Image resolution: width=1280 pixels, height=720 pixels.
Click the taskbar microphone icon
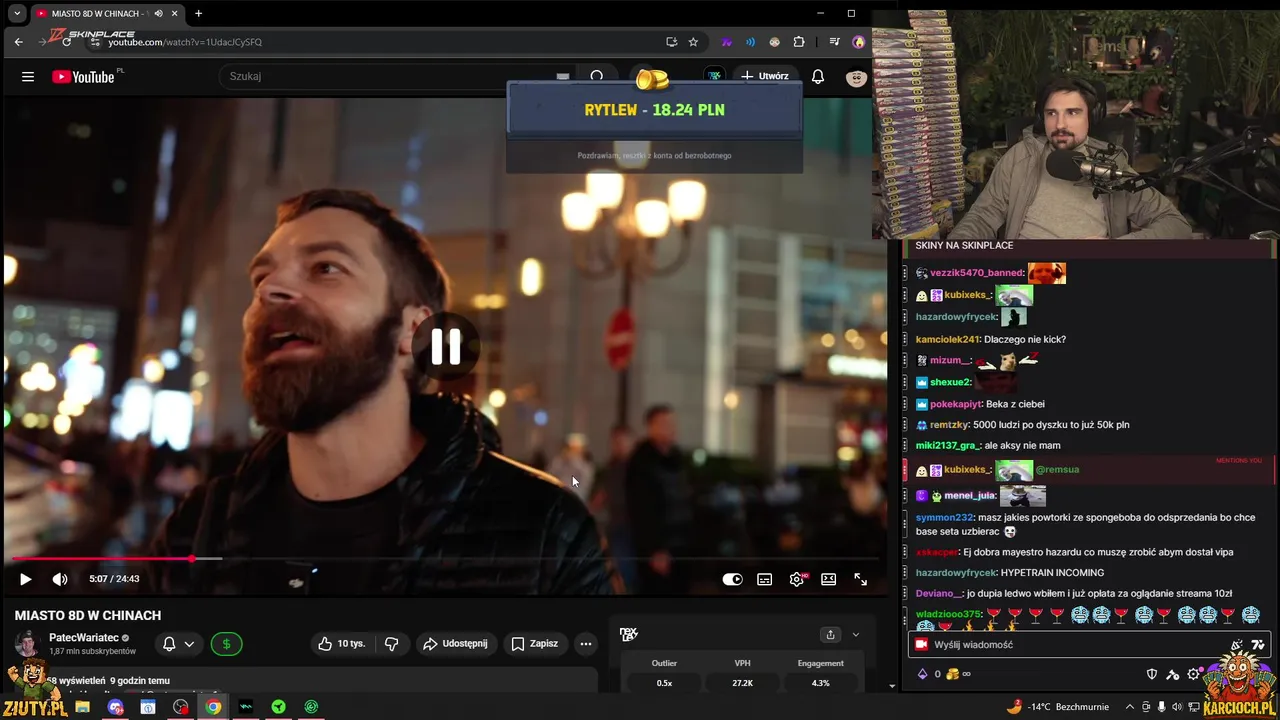[x=1162, y=707]
